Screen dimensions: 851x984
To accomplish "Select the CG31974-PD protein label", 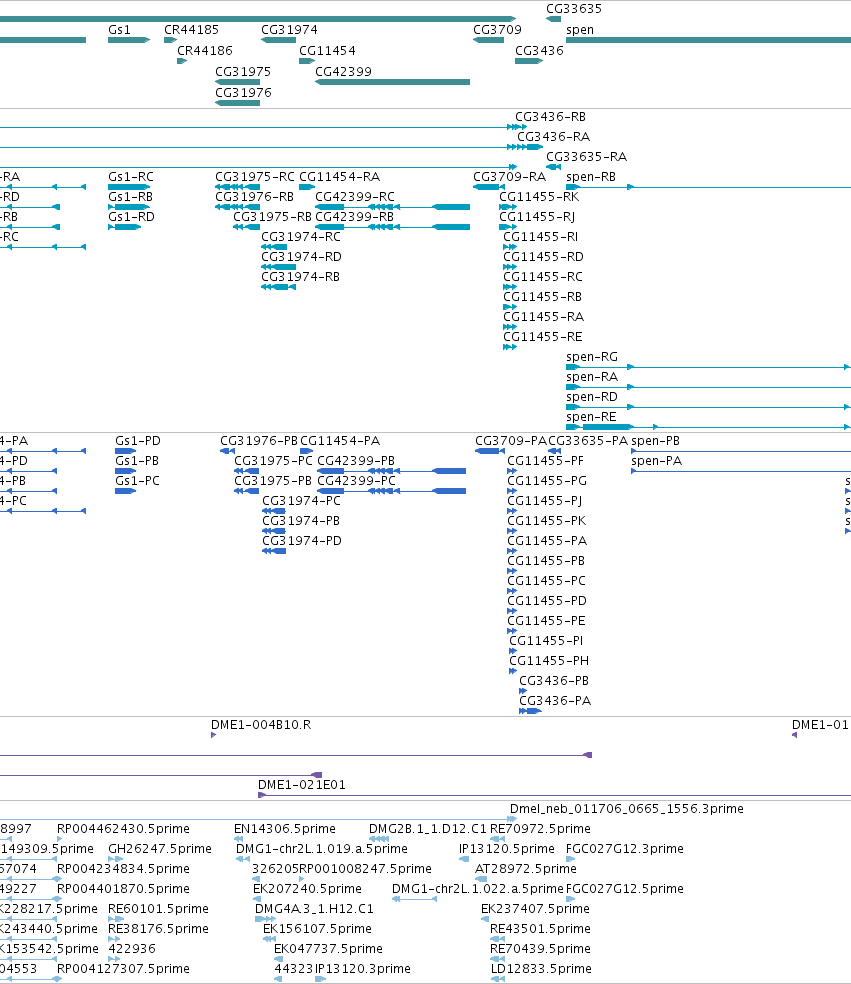I will pos(302,541).
